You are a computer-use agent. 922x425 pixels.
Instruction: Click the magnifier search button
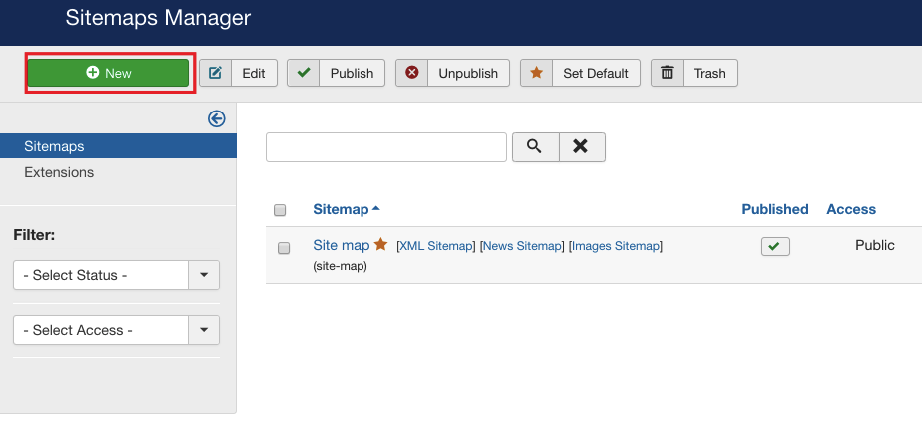tap(535, 146)
